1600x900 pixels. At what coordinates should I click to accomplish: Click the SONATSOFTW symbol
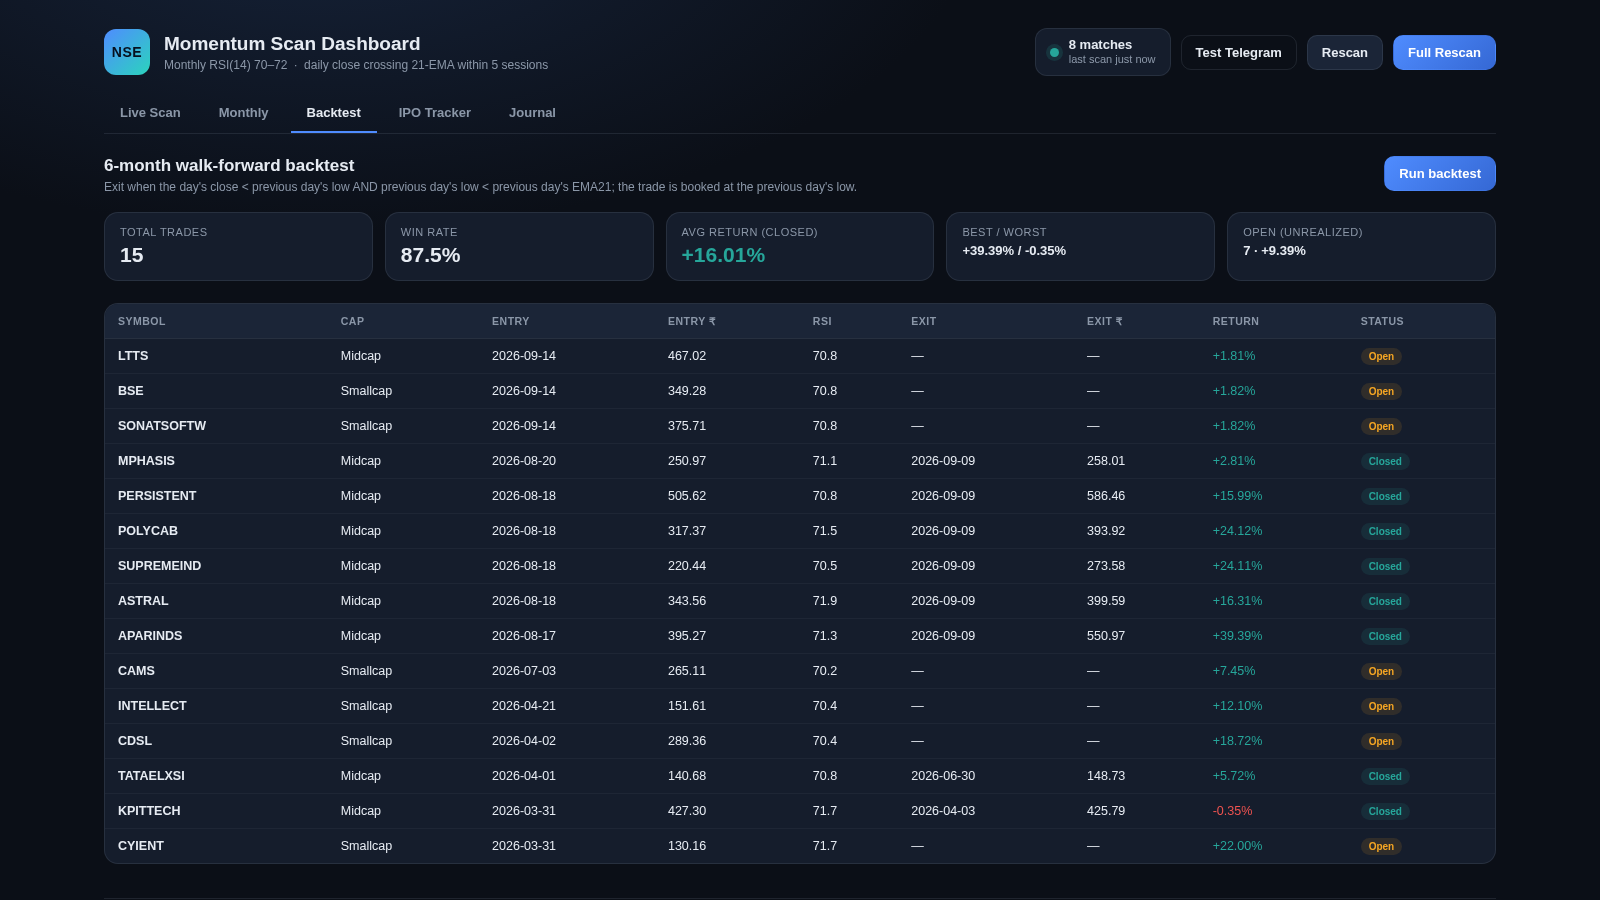point(162,426)
